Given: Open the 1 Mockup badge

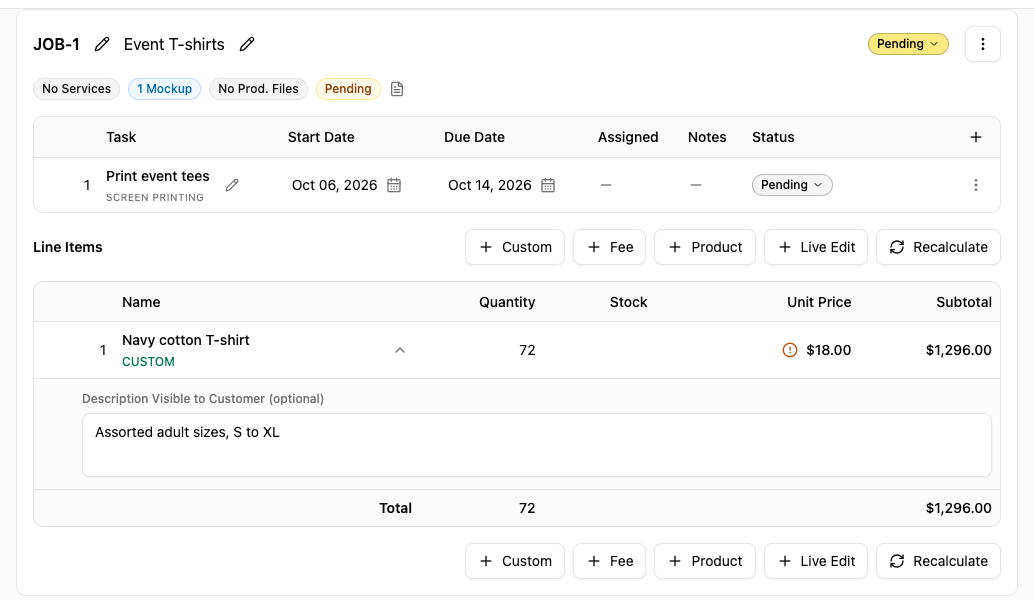Looking at the screenshot, I should click(x=164, y=89).
